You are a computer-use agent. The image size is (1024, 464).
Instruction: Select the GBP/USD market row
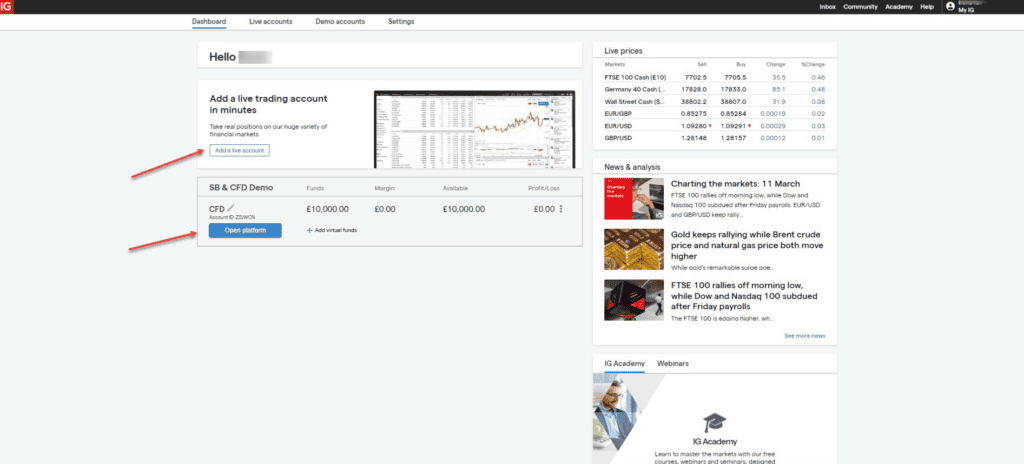coord(714,138)
